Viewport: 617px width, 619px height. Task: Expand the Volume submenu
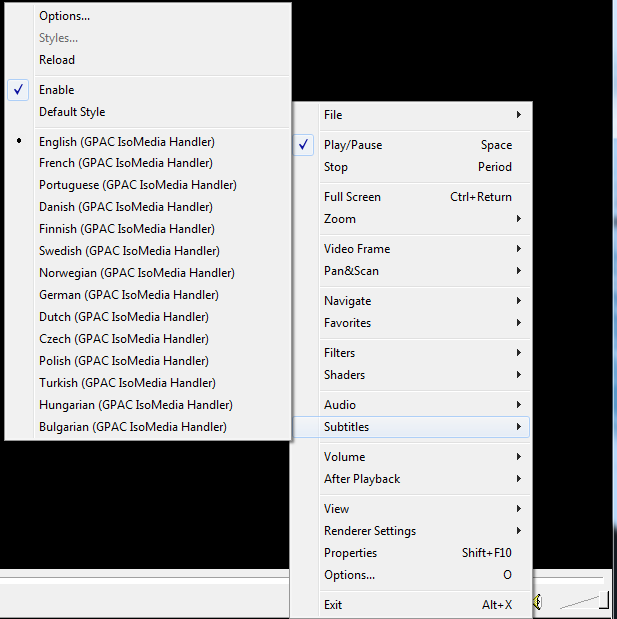[411, 457]
